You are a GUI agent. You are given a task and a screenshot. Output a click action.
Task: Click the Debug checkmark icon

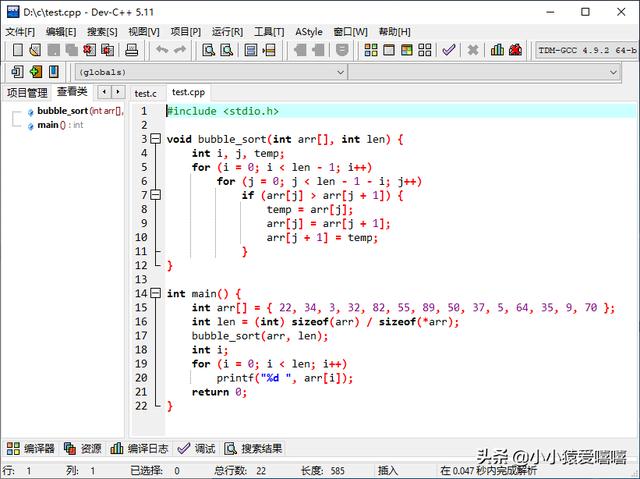click(449, 50)
